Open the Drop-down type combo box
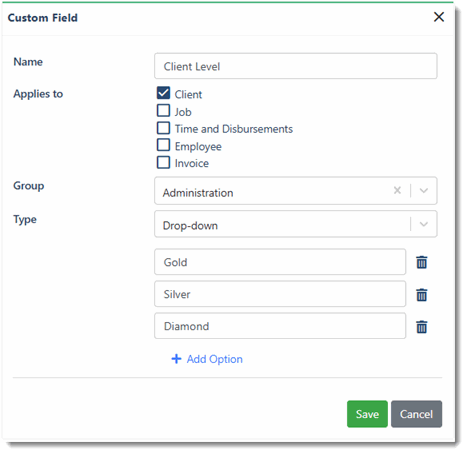Image resolution: width=467 pixels, height=454 pixels. (295, 224)
